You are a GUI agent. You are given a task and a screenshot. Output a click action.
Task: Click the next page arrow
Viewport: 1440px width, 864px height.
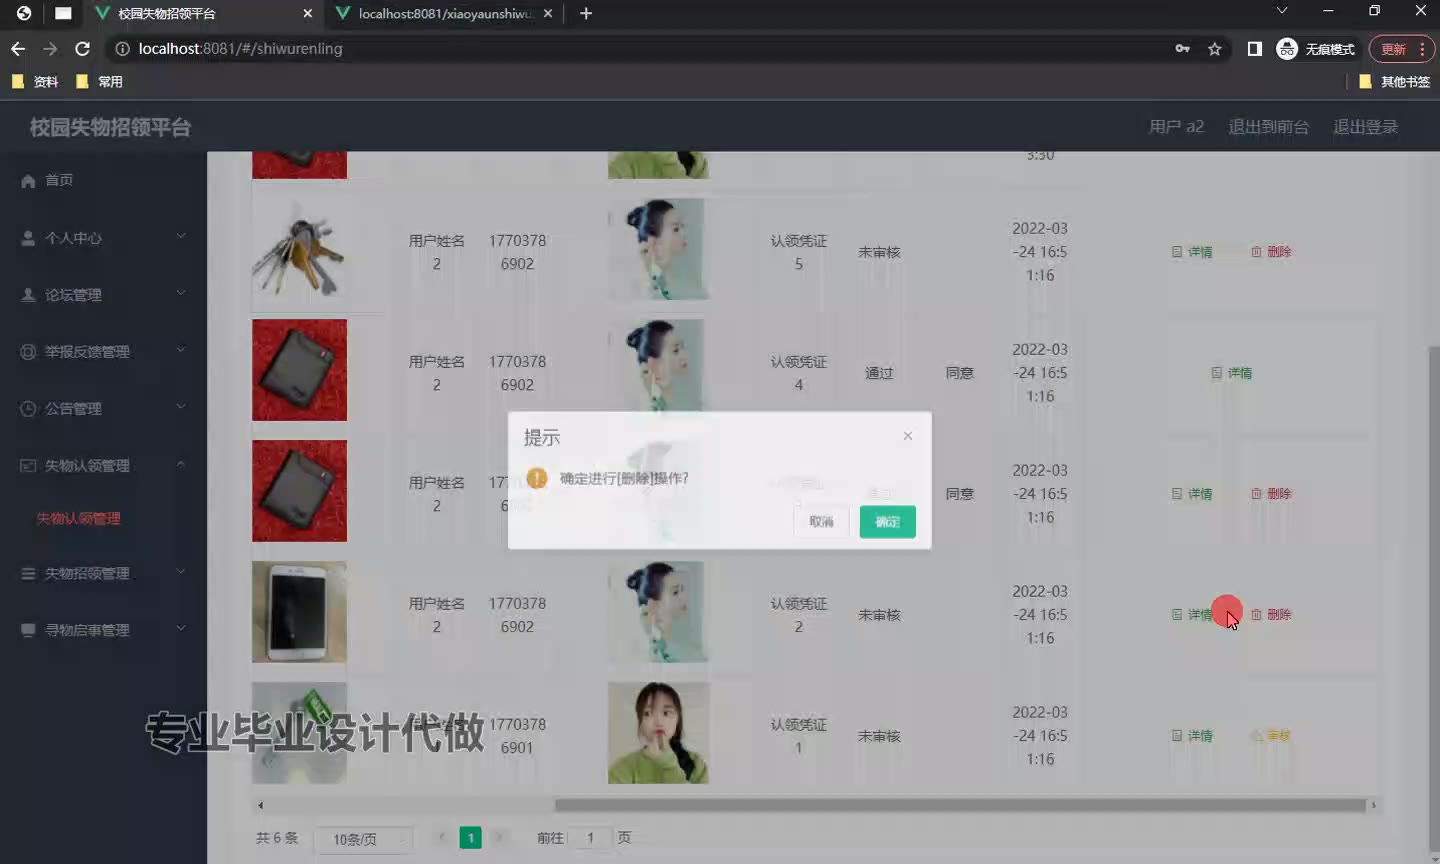[499, 838]
